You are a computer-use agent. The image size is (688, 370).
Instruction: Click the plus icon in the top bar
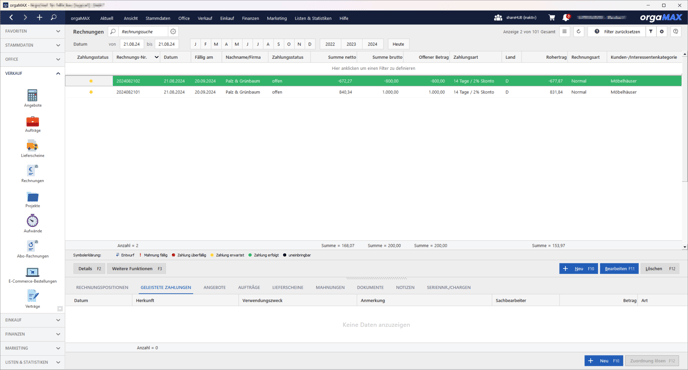pyautogui.click(x=39, y=18)
